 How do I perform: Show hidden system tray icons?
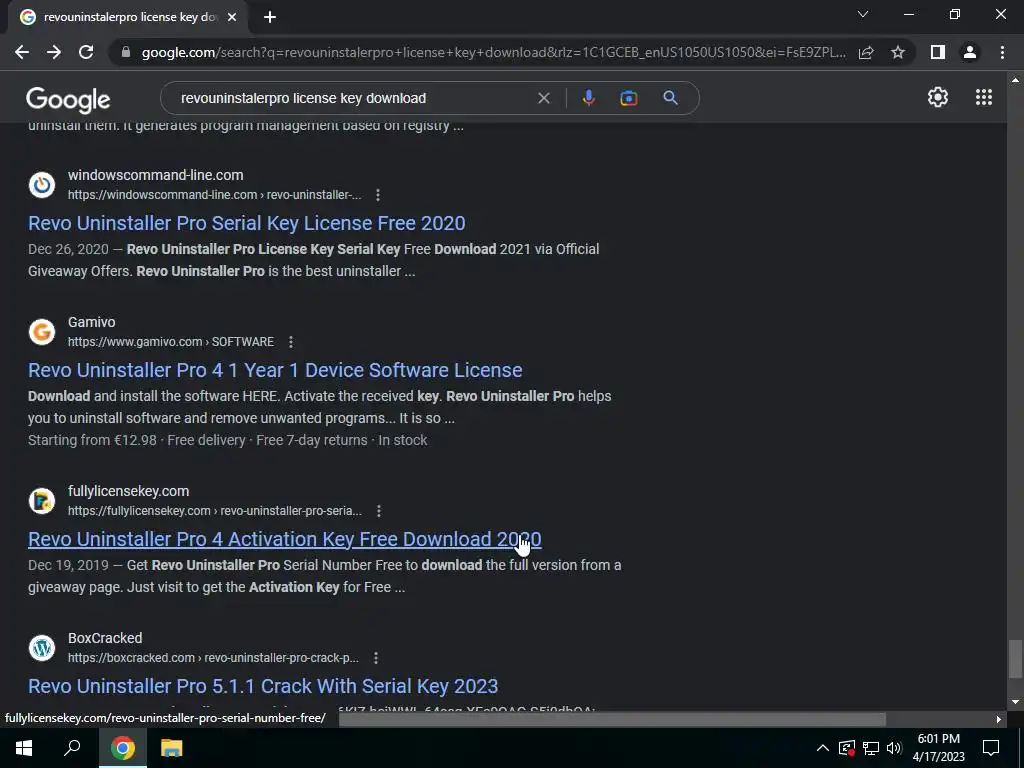pos(823,748)
